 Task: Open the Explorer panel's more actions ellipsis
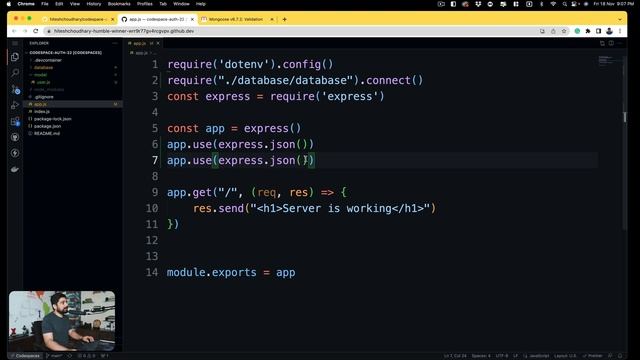point(115,43)
